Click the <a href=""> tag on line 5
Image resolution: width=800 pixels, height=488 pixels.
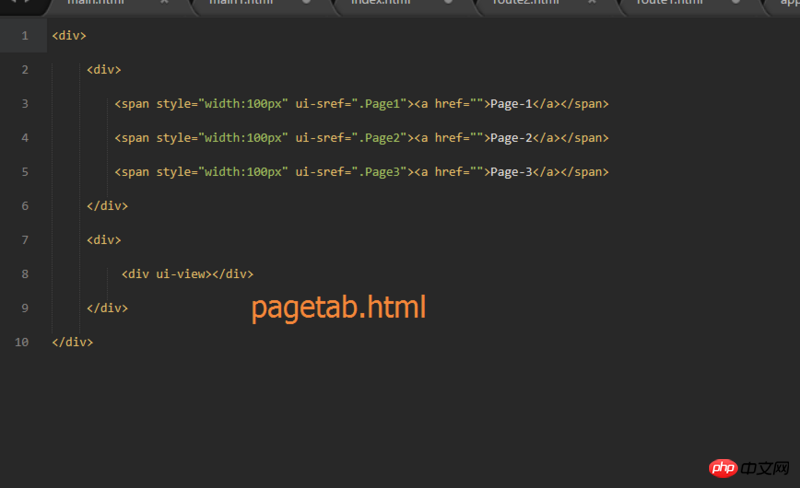(452, 172)
